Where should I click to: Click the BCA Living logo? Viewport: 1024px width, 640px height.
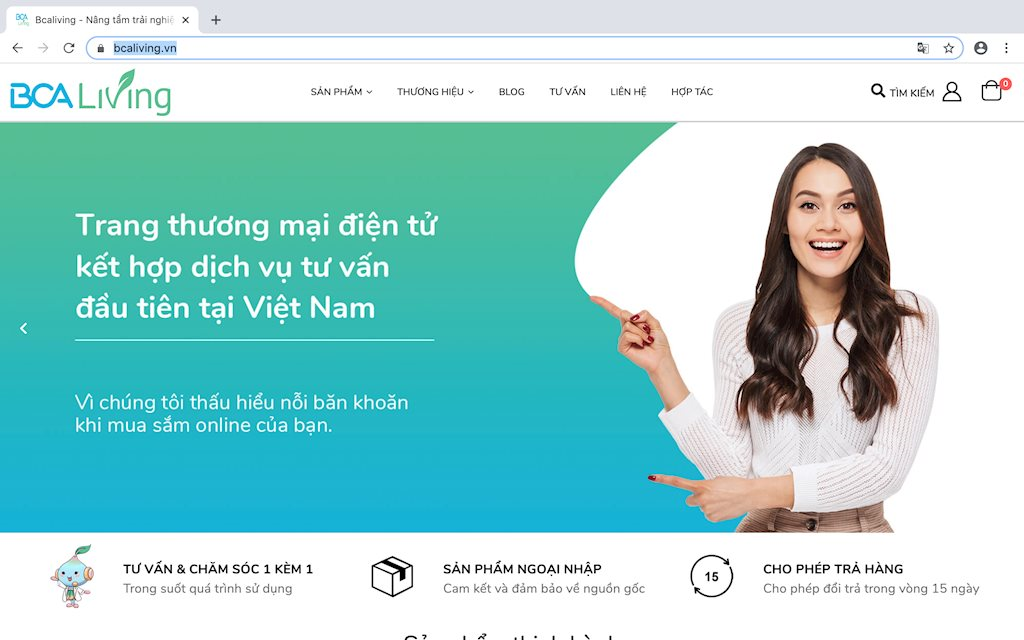(x=90, y=92)
